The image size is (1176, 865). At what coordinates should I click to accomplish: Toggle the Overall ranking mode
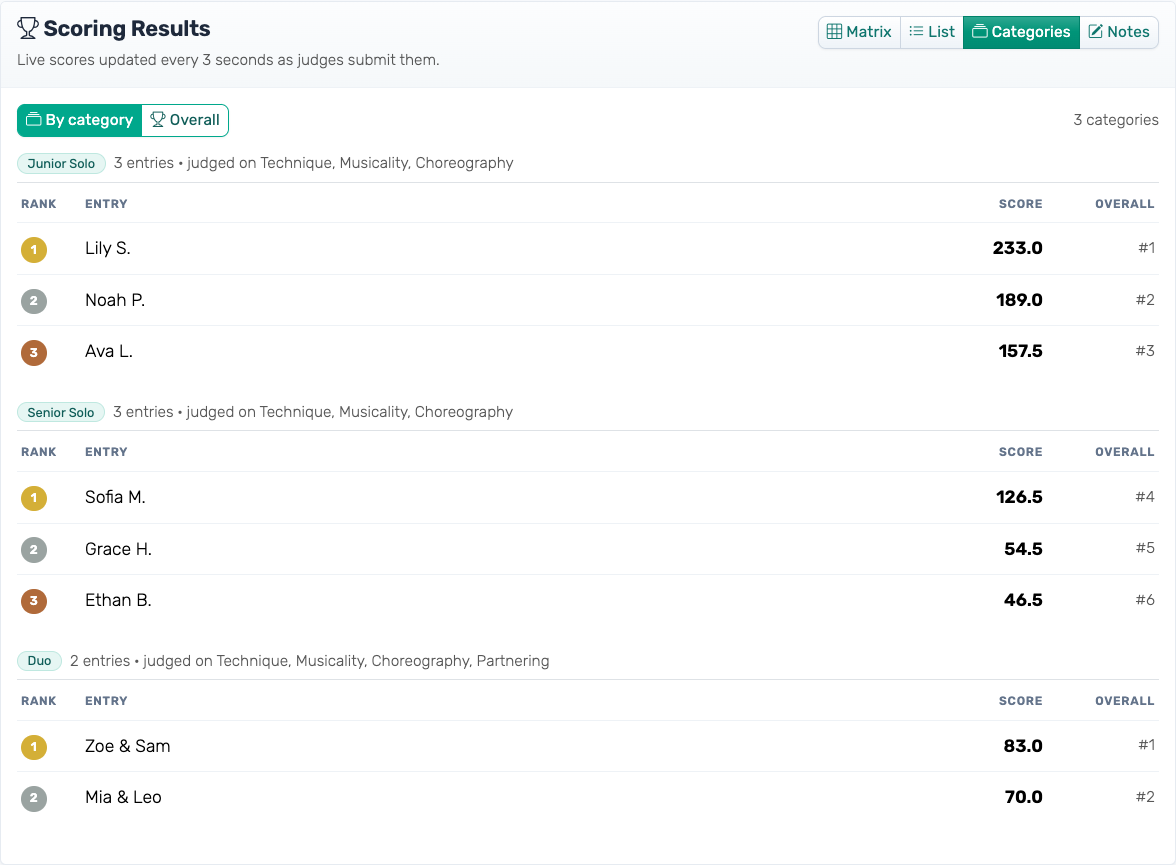[x=185, y=120]
